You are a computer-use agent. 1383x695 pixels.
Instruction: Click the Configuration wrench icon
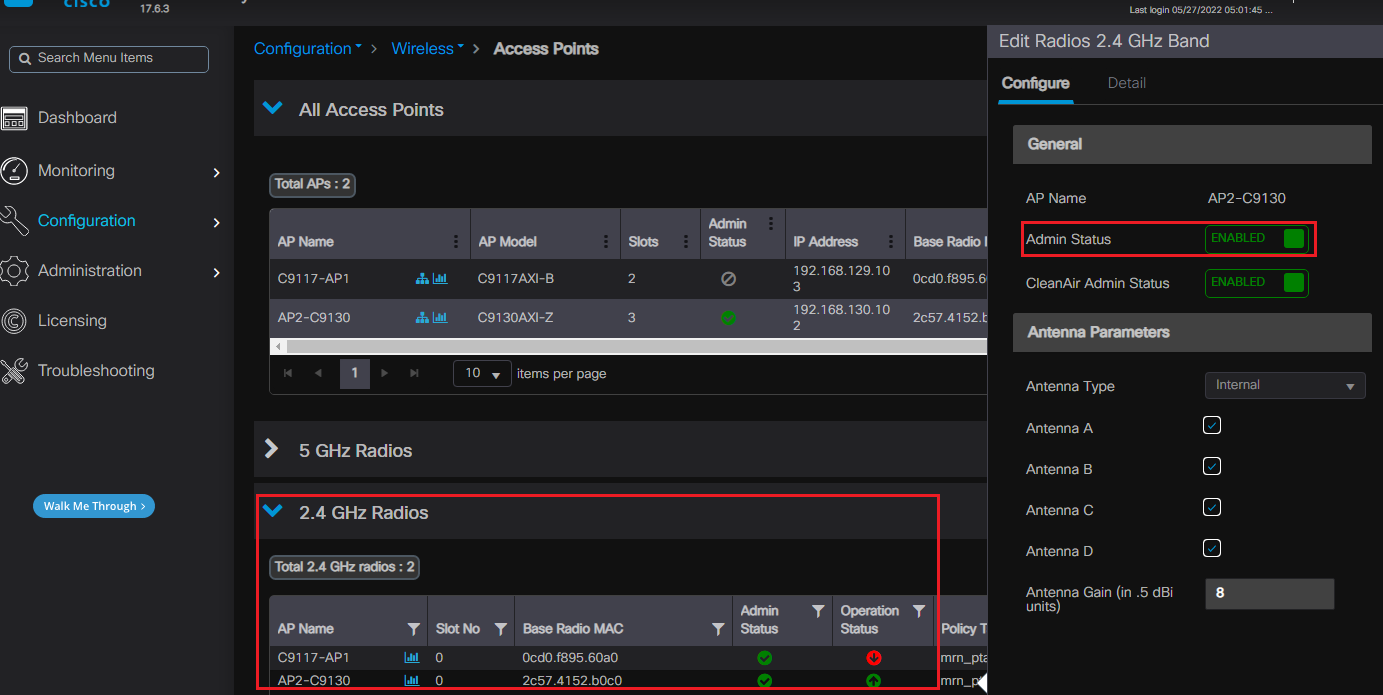coord(14,221)
